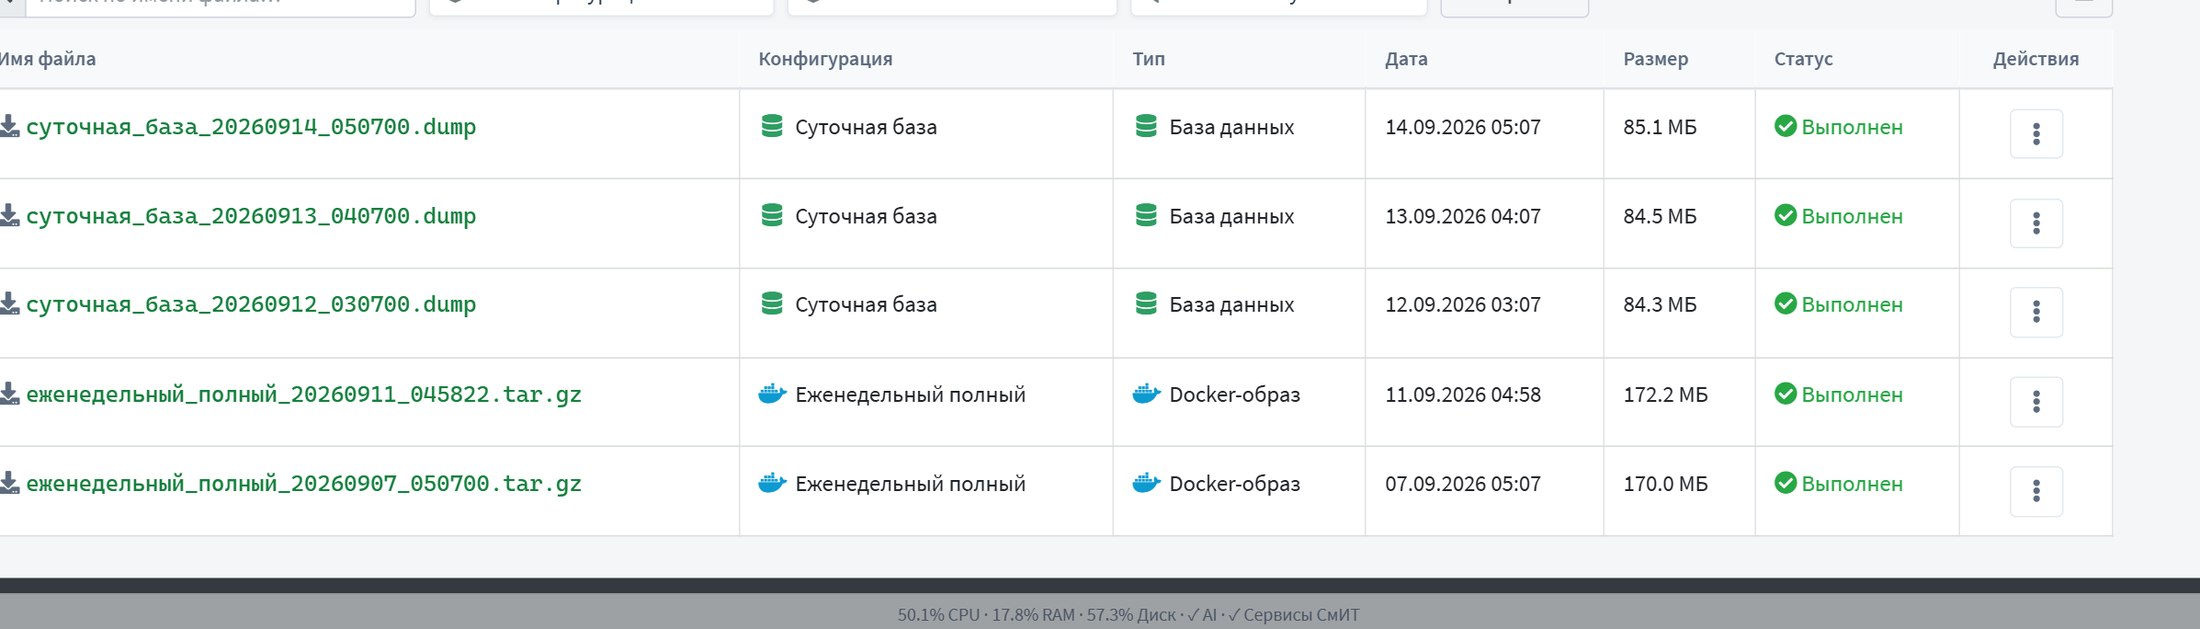2200x629 pixels.
Task: Open three-dot menu for суточная_база_20260912_030700.dump
Action: click(2036, 312)
